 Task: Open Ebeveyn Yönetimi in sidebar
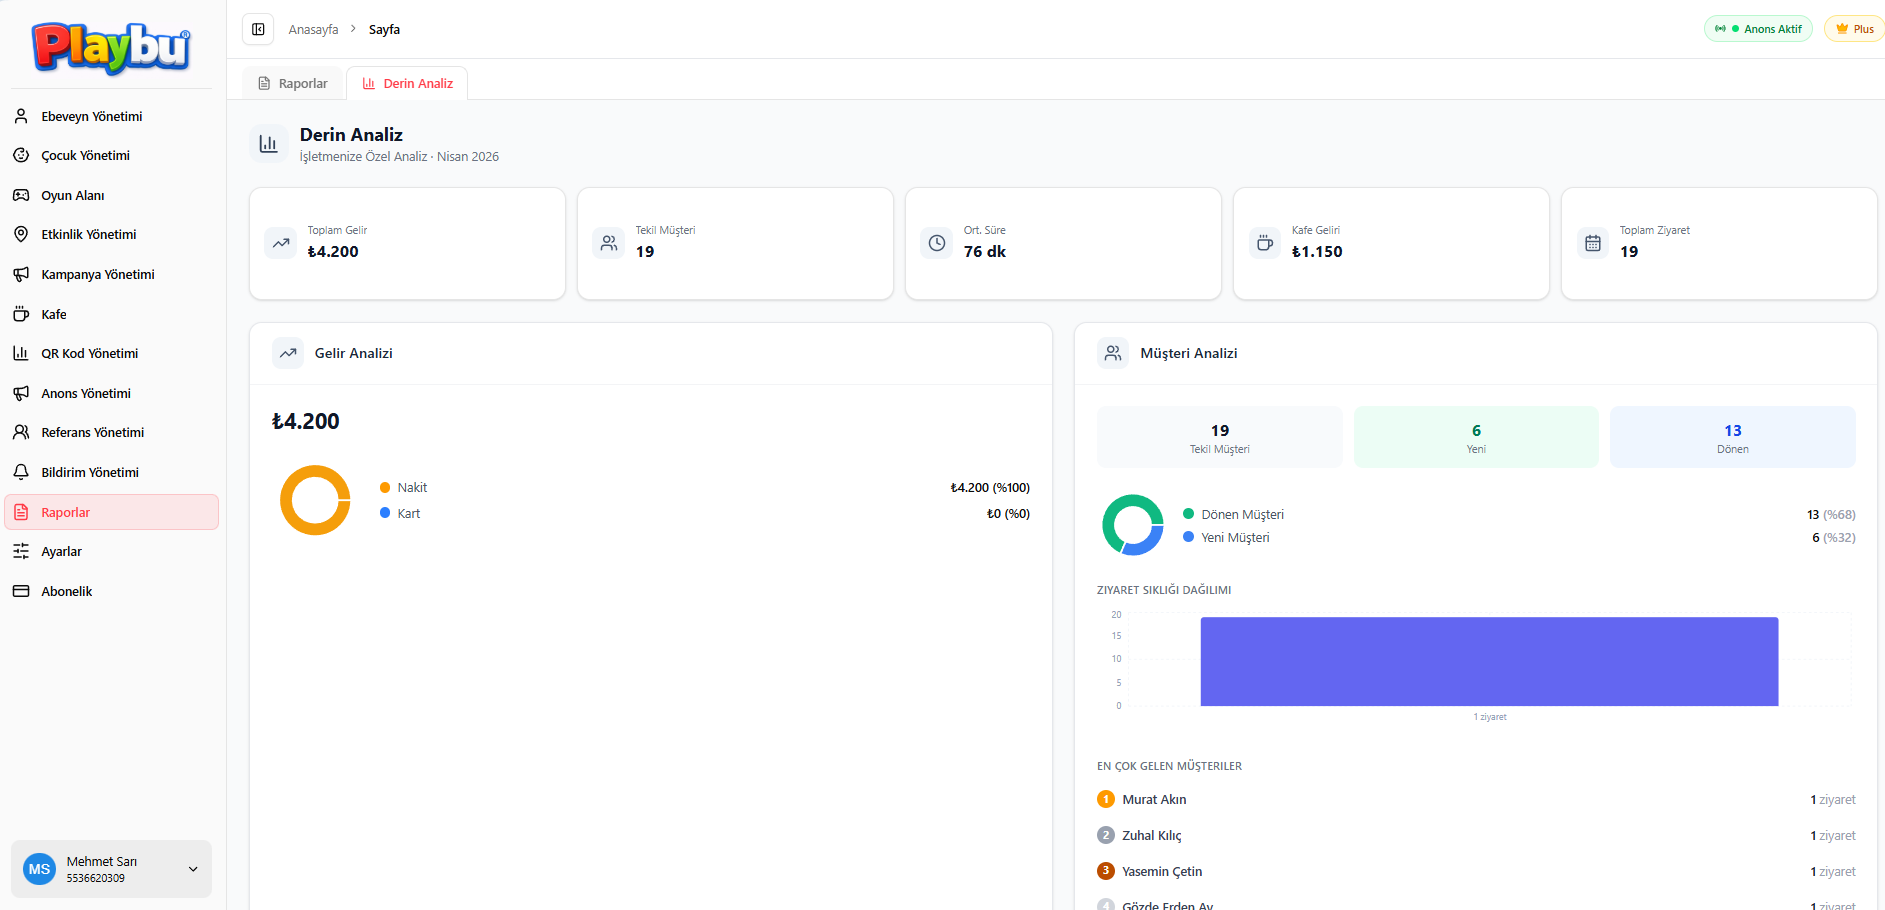tap(91, 116)
